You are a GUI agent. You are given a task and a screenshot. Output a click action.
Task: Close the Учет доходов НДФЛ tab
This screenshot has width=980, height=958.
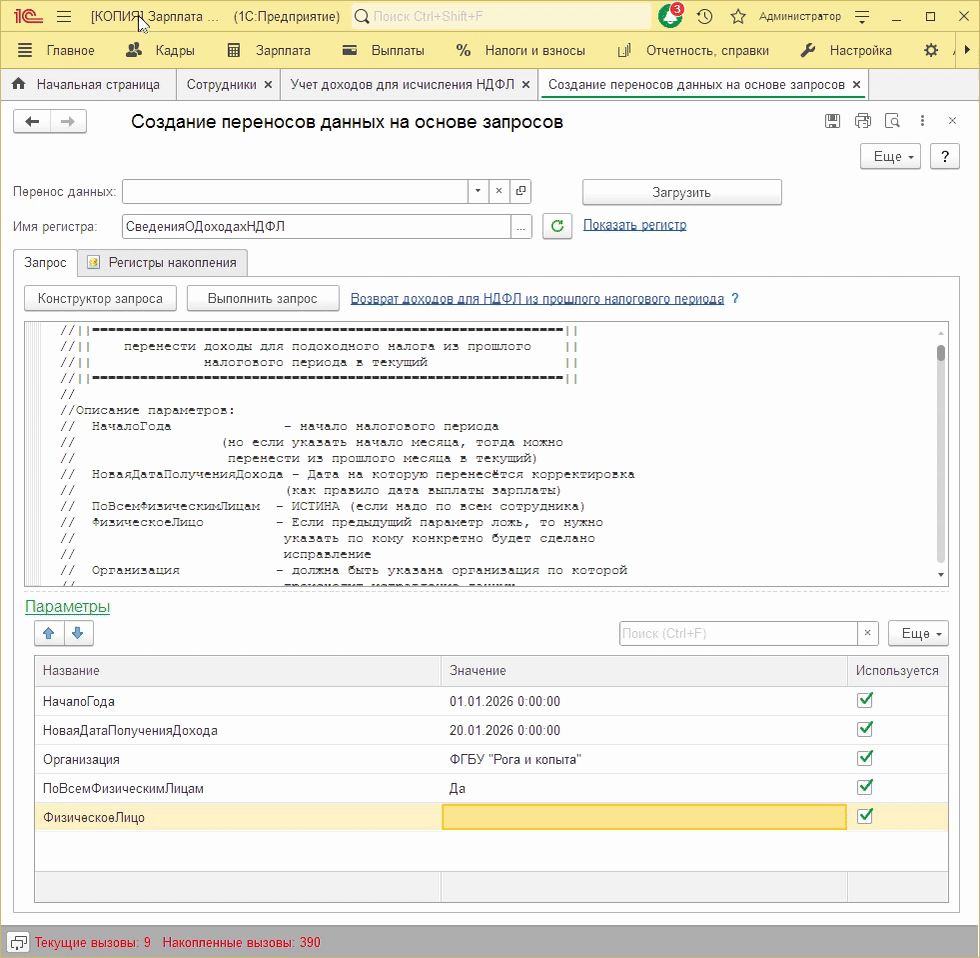pyautogui.click(x=526, y=84)
